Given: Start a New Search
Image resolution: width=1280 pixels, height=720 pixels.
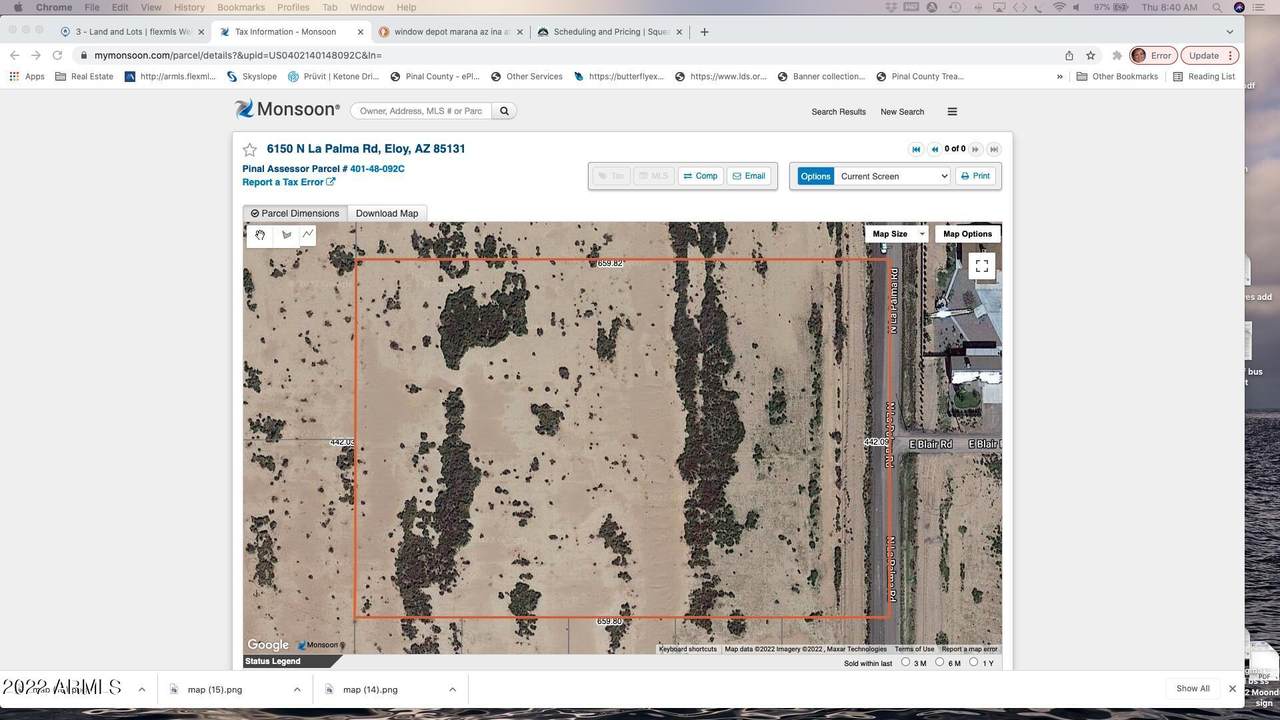Looking at the screenshot, I should click(x=902, y=112).
